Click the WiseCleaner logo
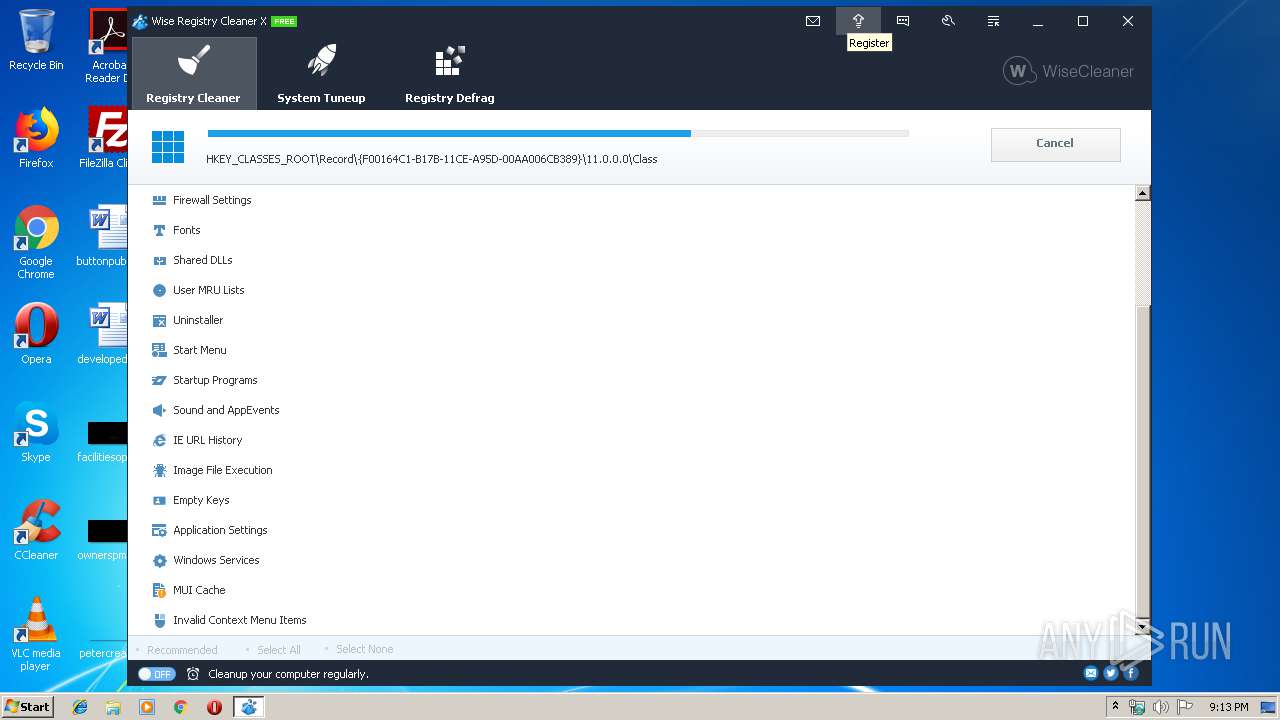 coord(1068,71)
